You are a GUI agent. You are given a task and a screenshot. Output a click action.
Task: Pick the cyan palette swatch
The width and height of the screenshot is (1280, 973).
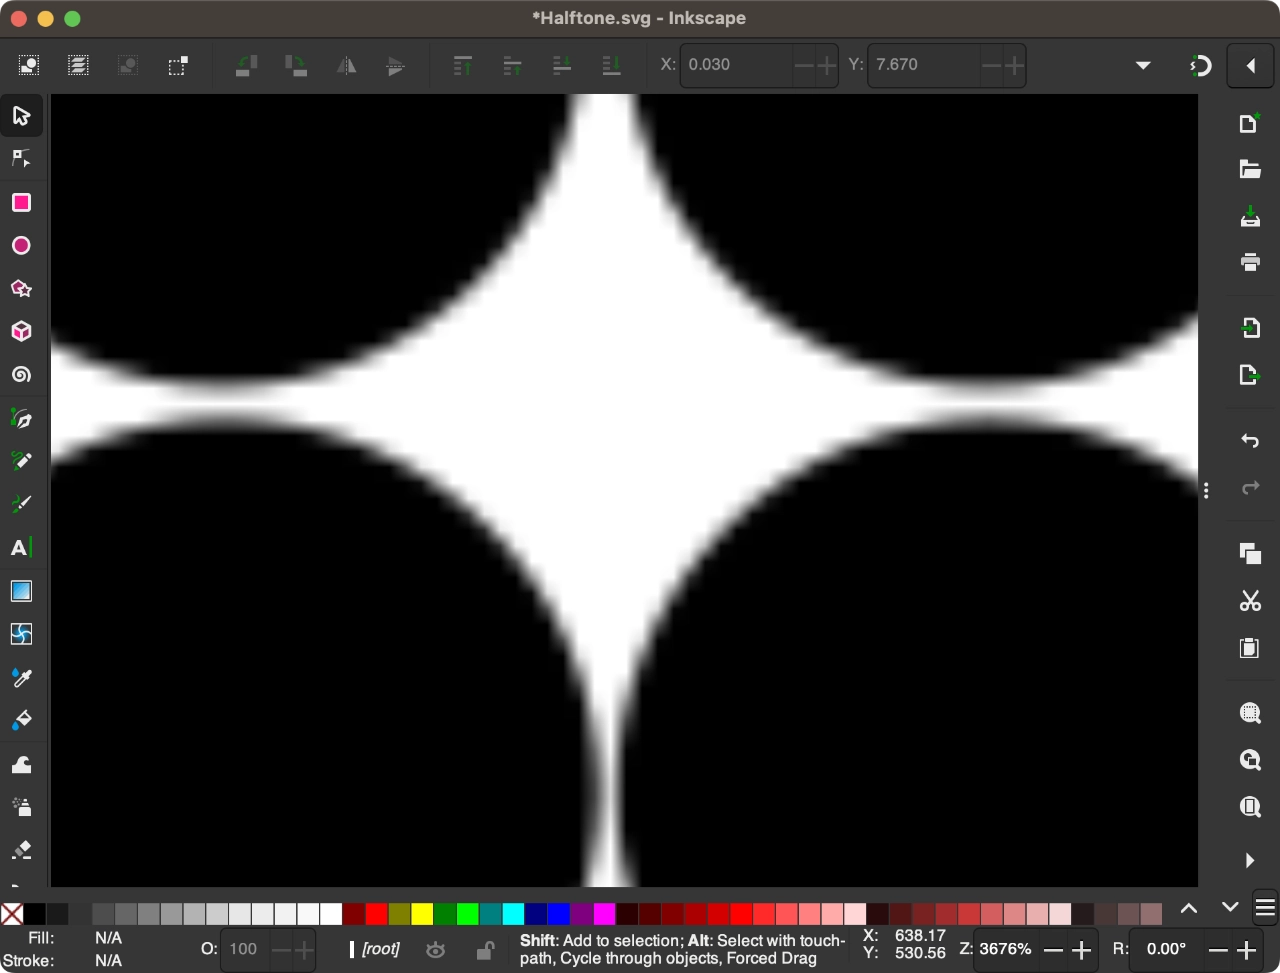point(513,913)
